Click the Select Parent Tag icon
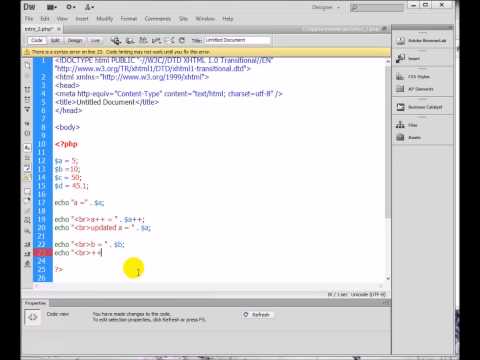The width and height of the screenshot is (480, 360). [28, 123]
